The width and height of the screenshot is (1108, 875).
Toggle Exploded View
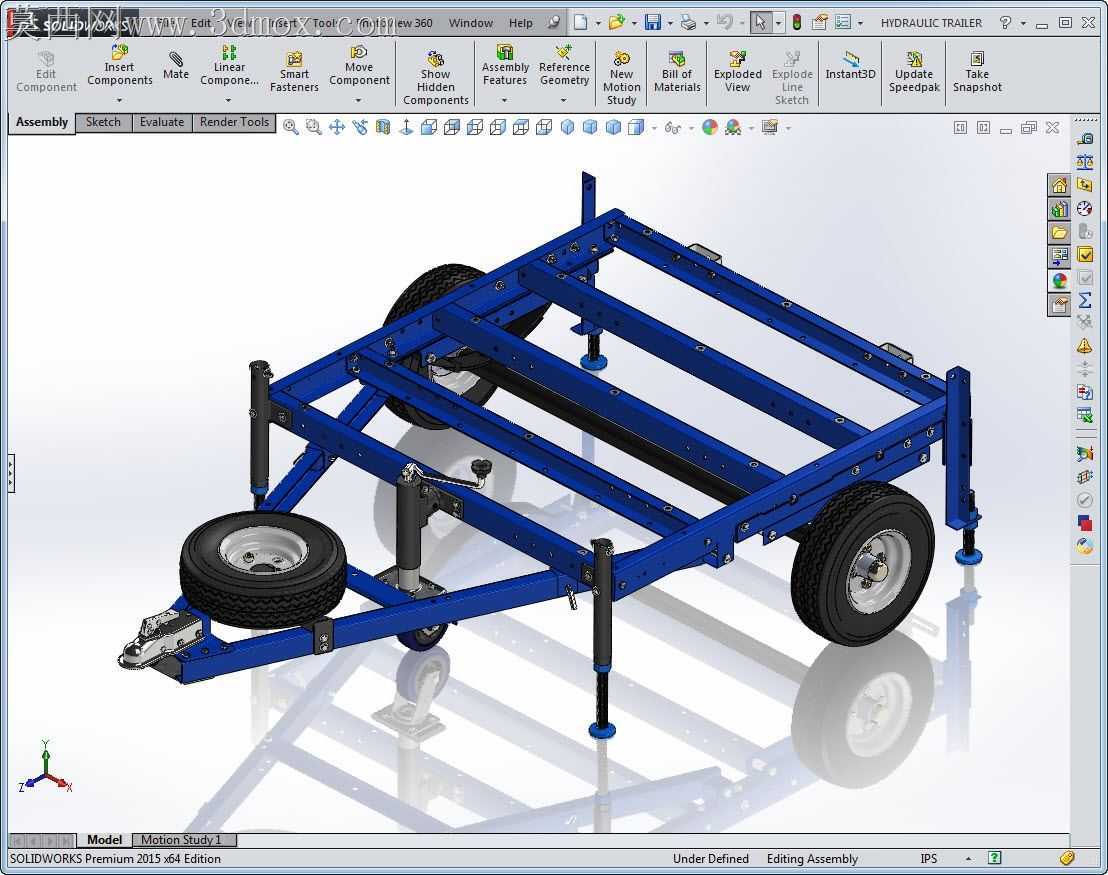click(737, 71)
